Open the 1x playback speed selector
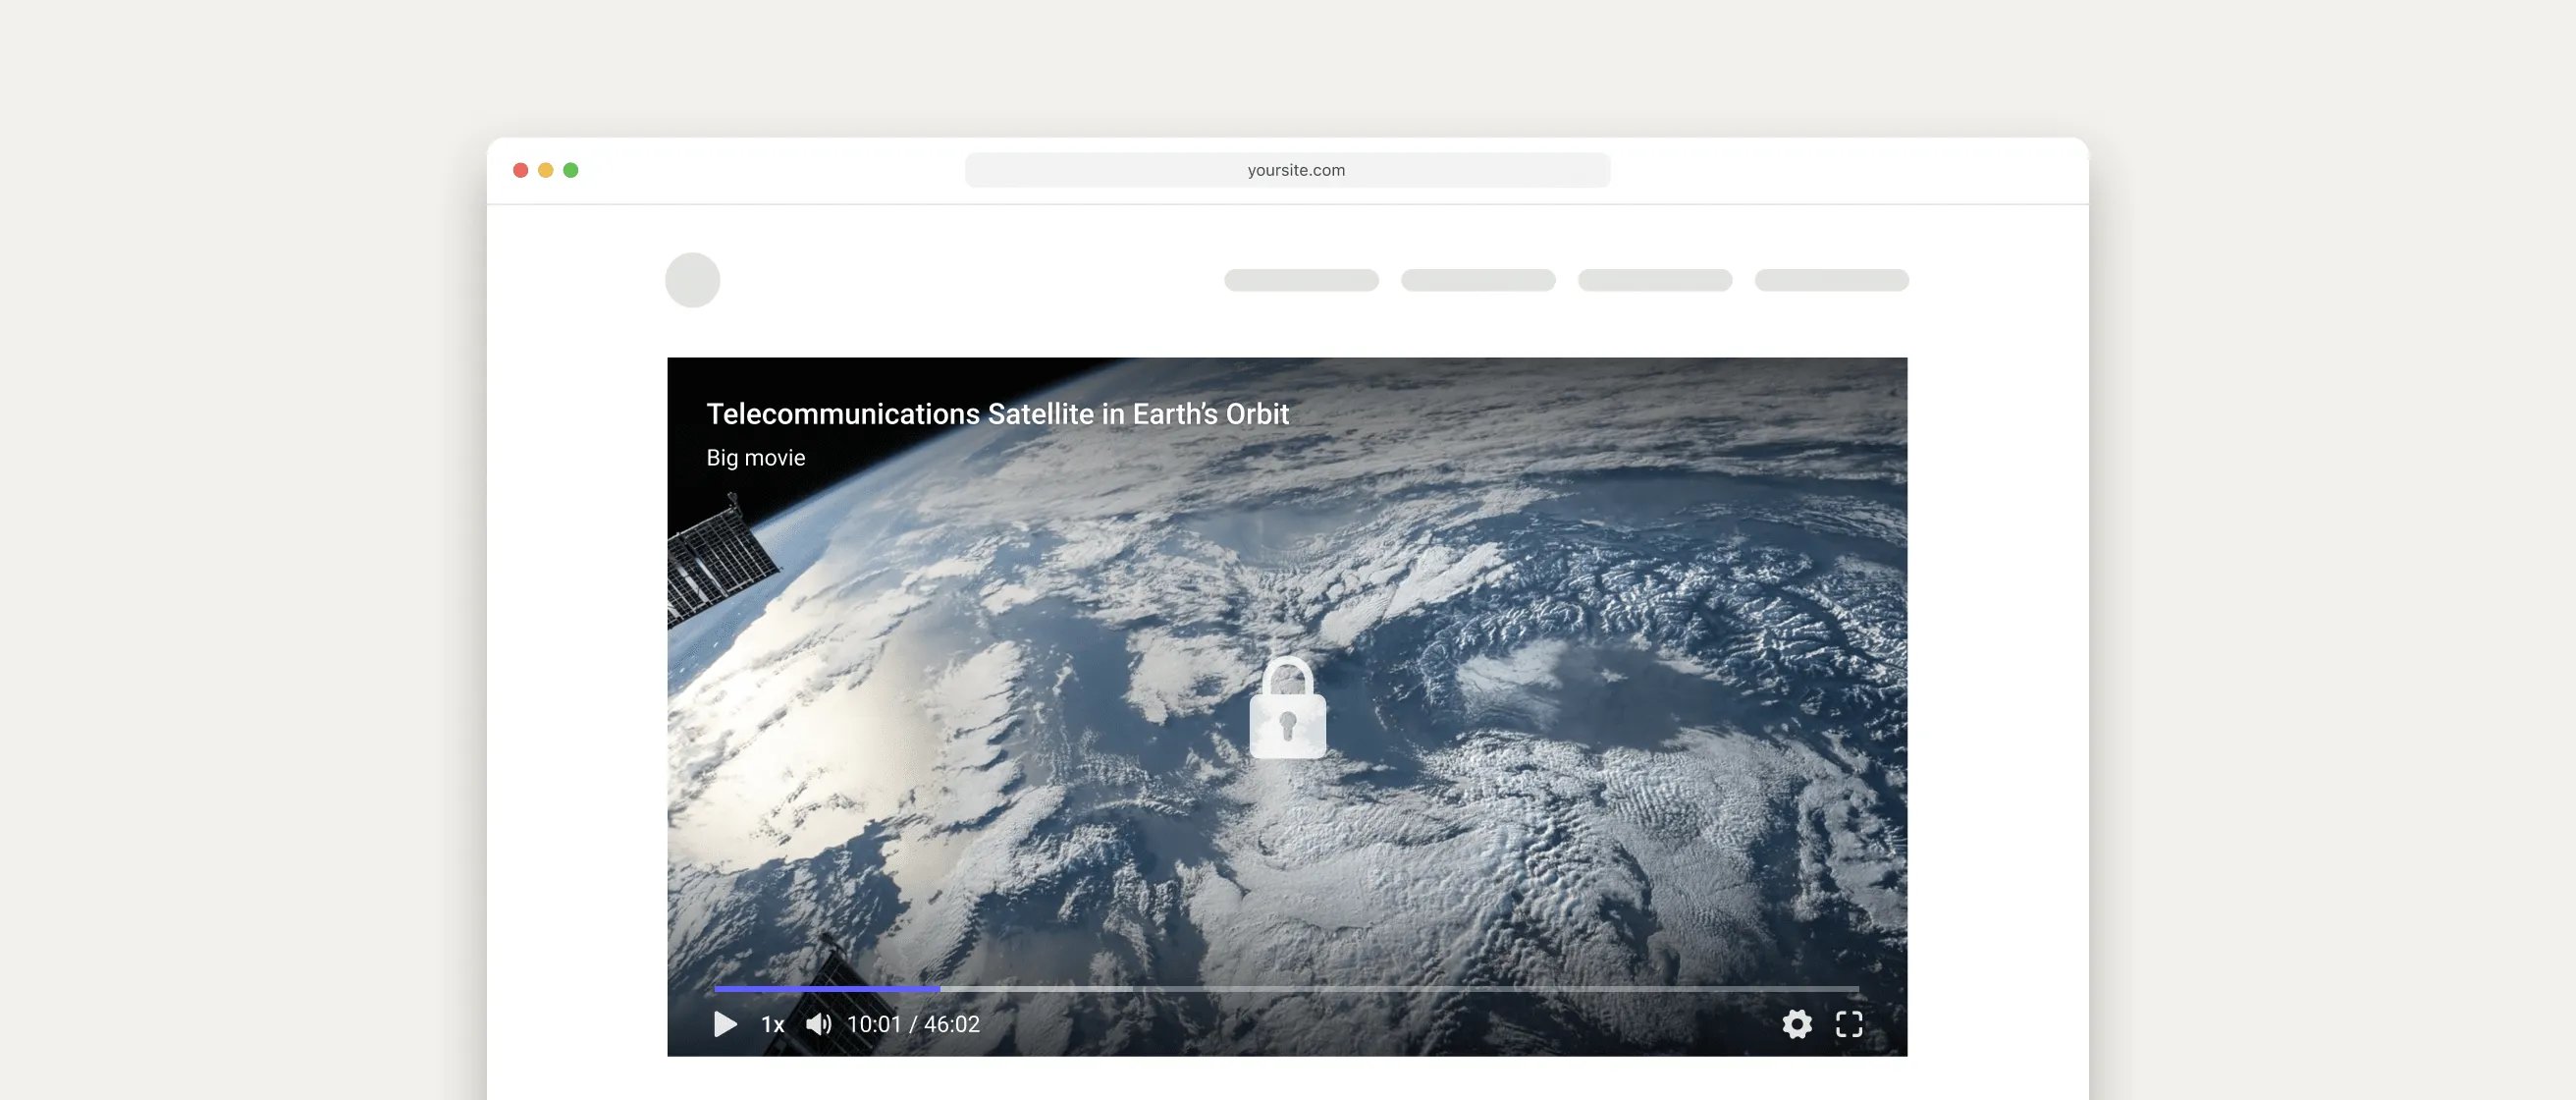This screenshot has width=2576, height=1100. 772,1024
